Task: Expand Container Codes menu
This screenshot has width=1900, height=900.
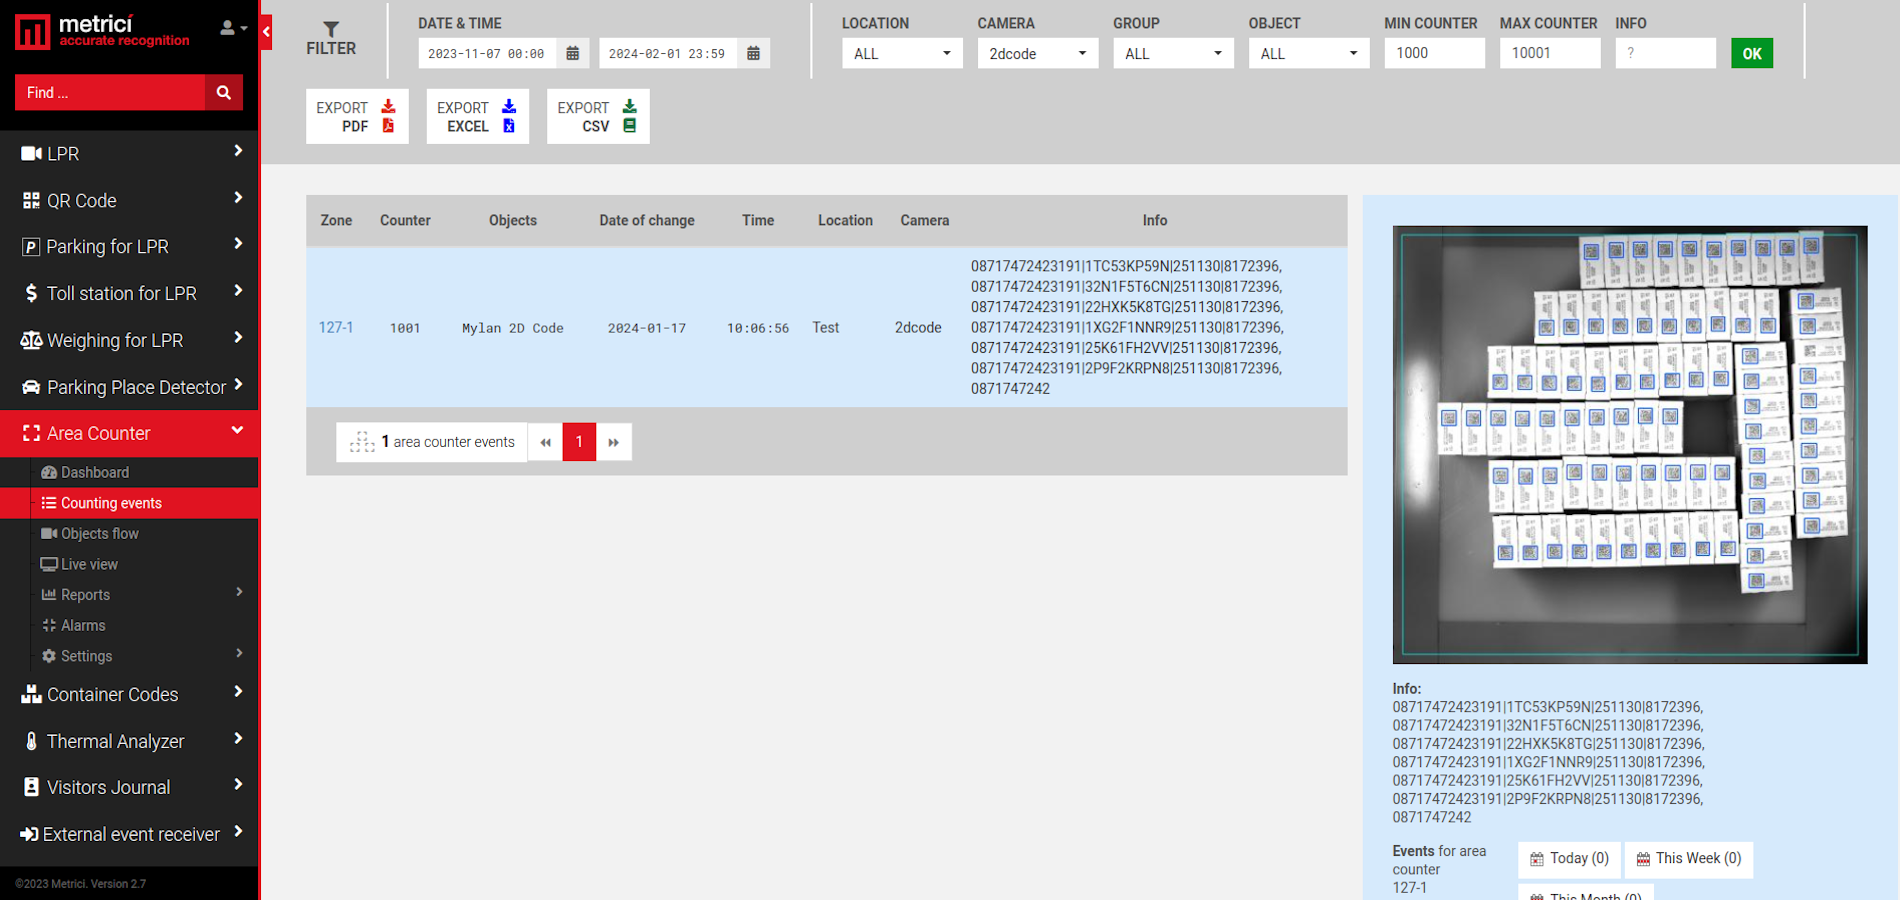Action: (129, 694)
